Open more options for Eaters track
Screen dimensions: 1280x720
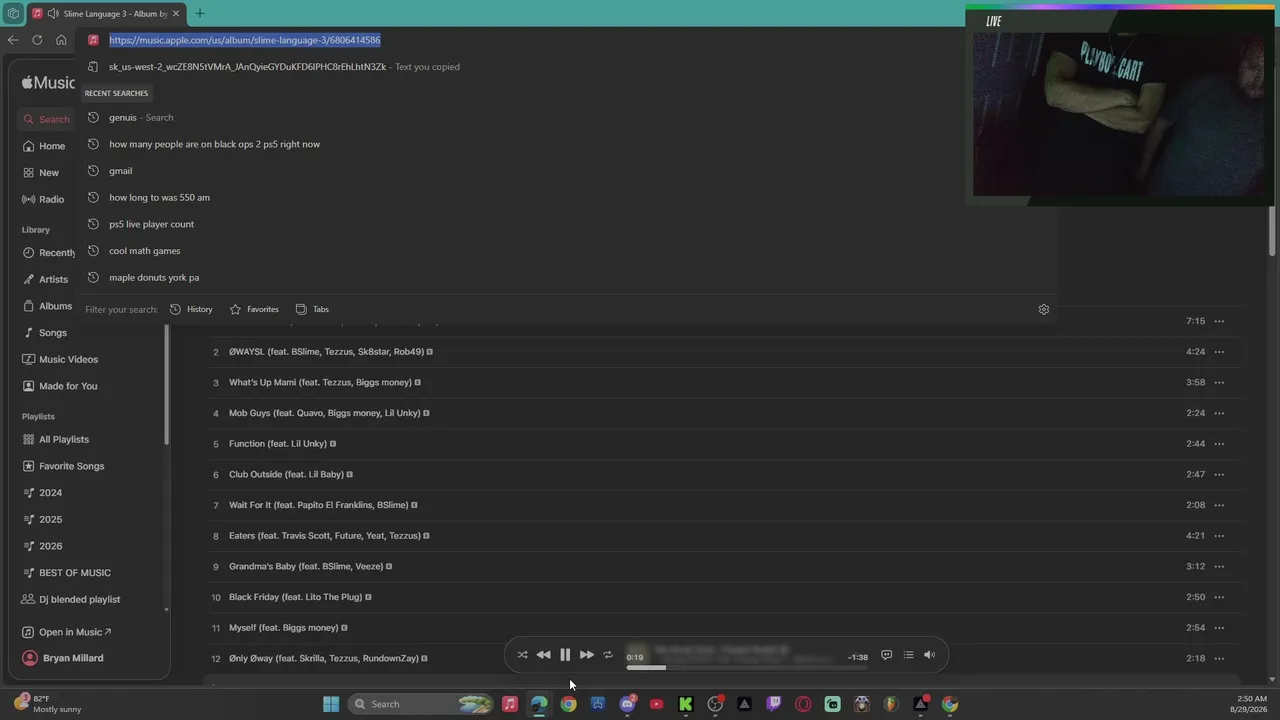click(1219, 536)
